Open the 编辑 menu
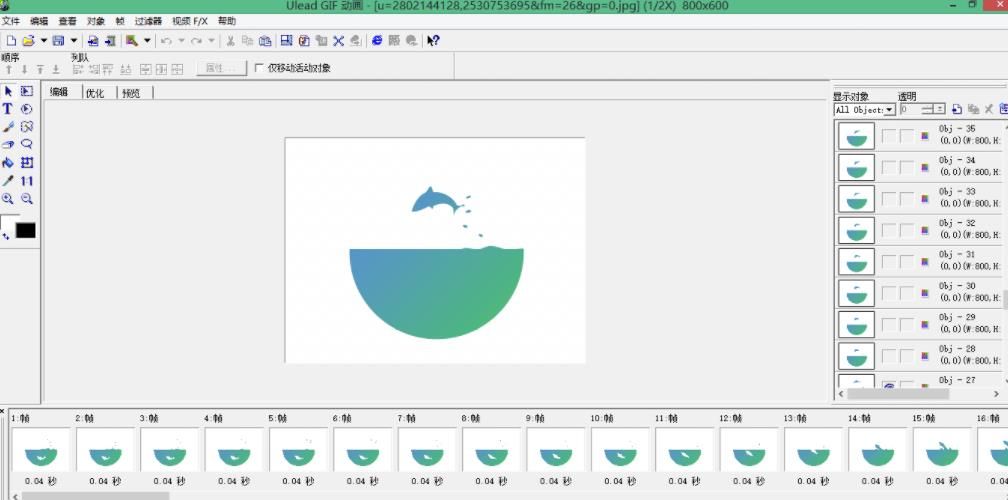 pos(39,21)
